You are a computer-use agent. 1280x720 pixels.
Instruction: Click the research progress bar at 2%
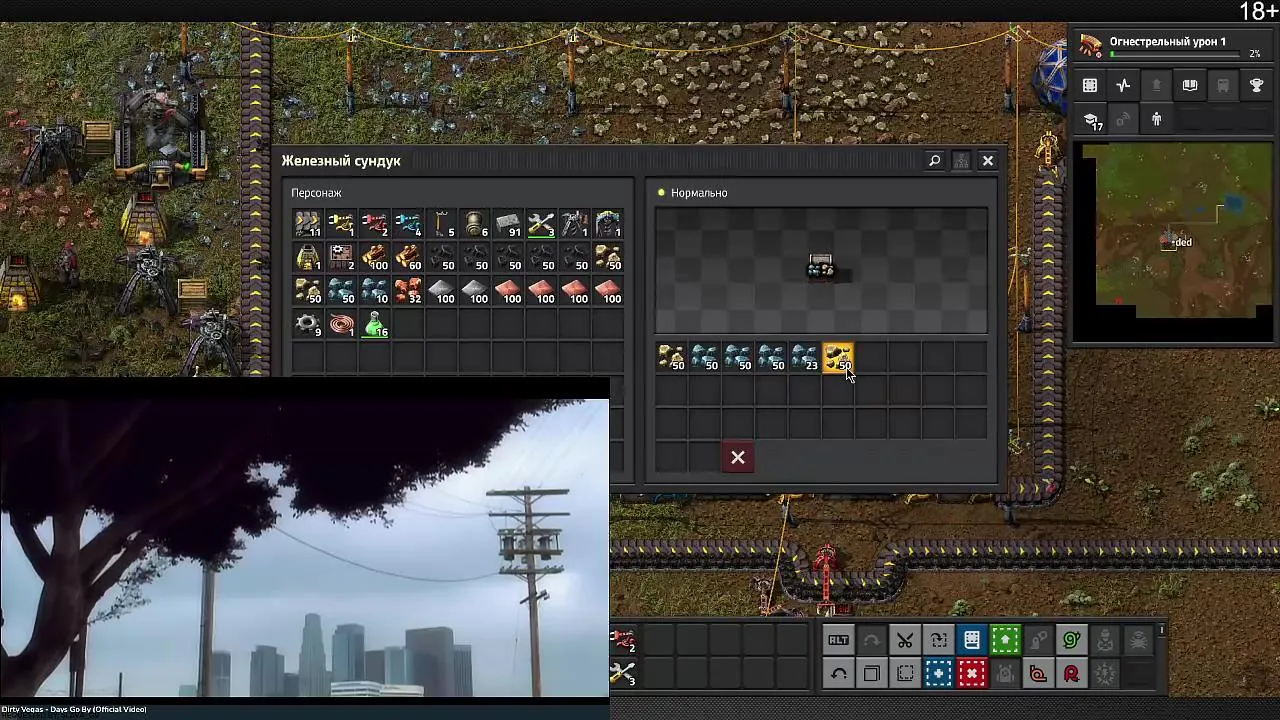[x=1174, y=54]
